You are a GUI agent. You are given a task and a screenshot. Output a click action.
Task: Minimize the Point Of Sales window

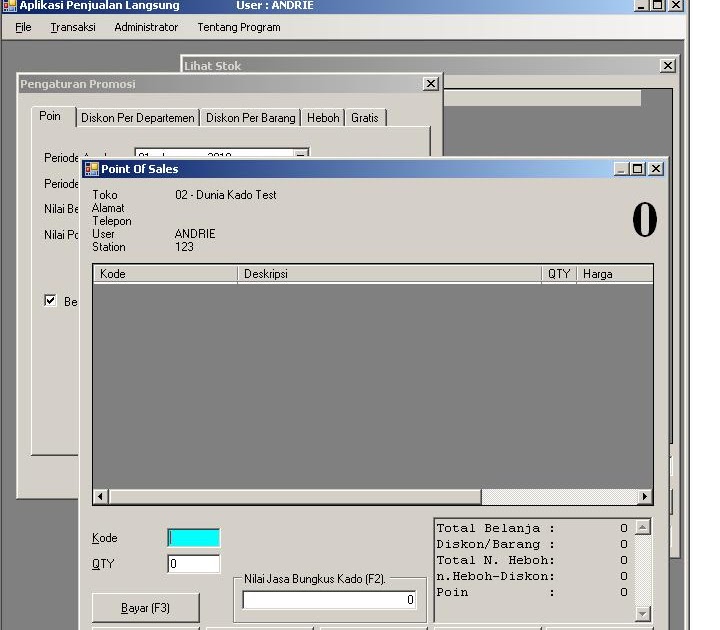pos(621,169)
